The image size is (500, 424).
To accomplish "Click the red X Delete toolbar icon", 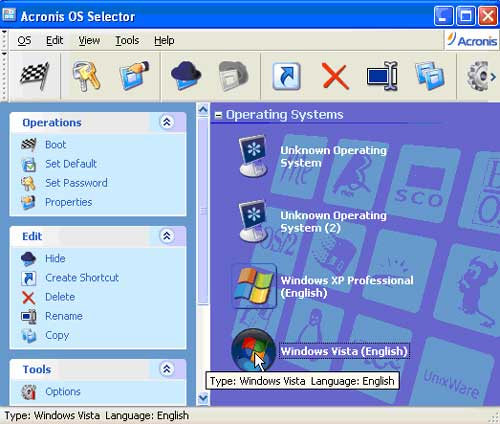I will [x=335, y=76].
